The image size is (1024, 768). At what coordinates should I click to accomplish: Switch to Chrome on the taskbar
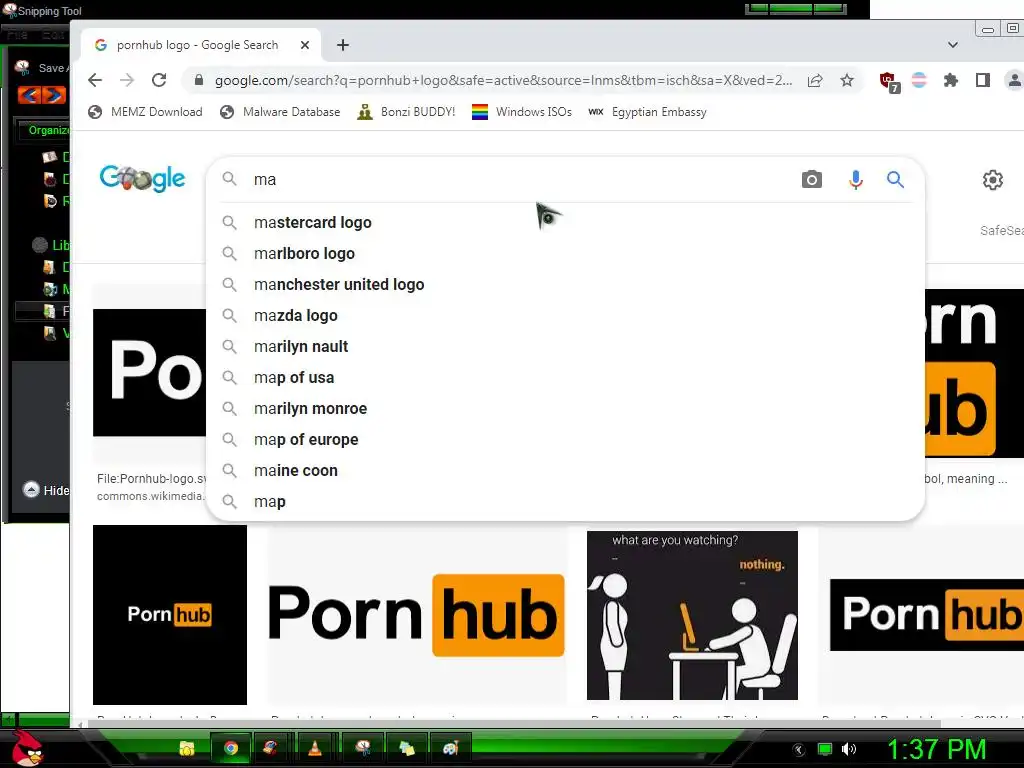[230, 748]
